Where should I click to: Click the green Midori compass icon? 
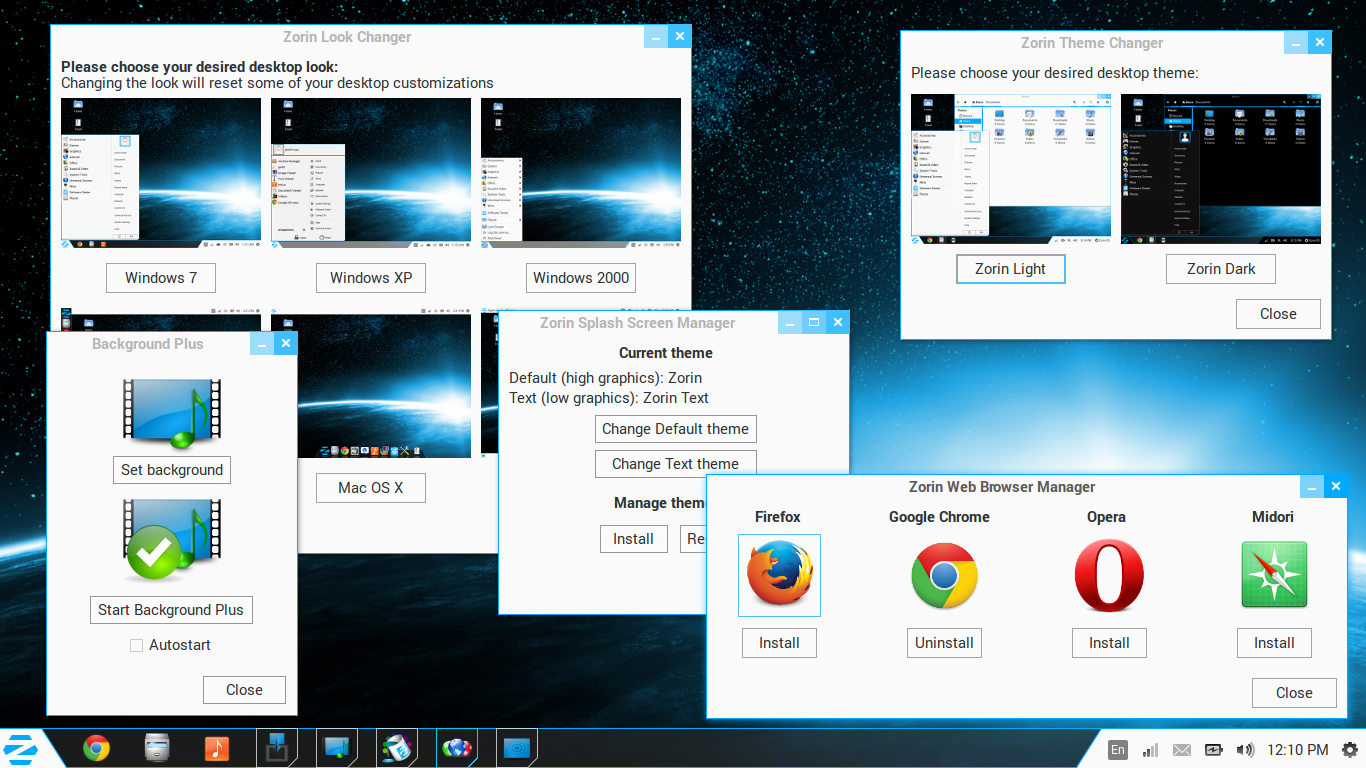click(x=1274, y=575)
